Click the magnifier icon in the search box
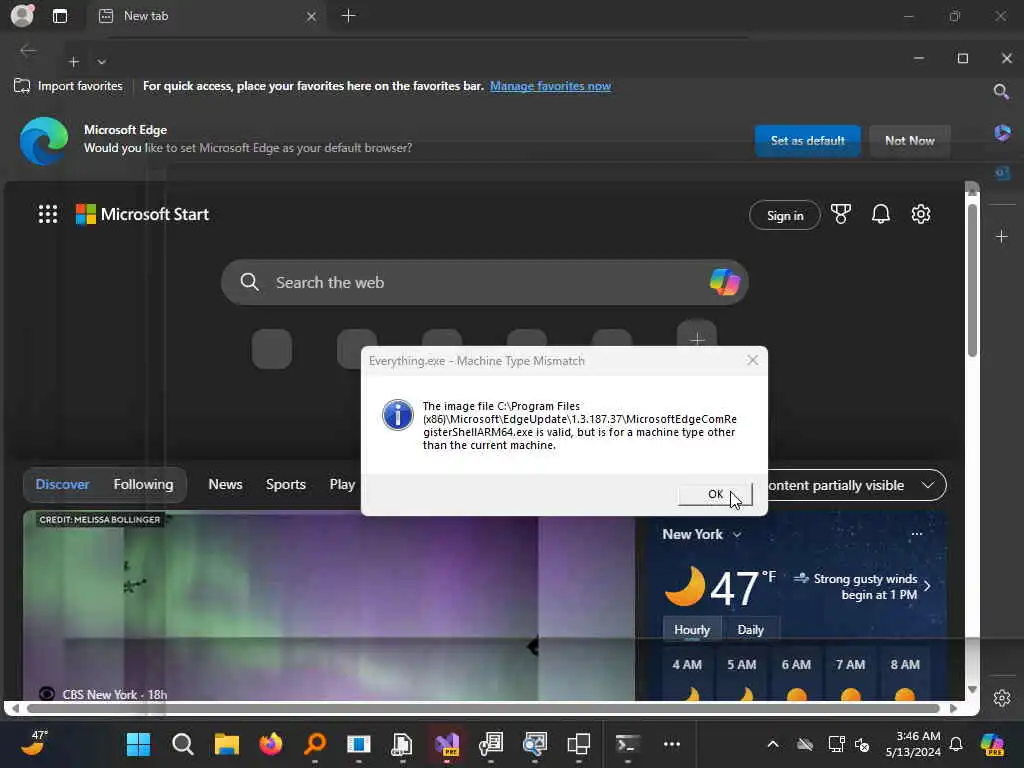The image size is (1024, 768). point(249,282)
